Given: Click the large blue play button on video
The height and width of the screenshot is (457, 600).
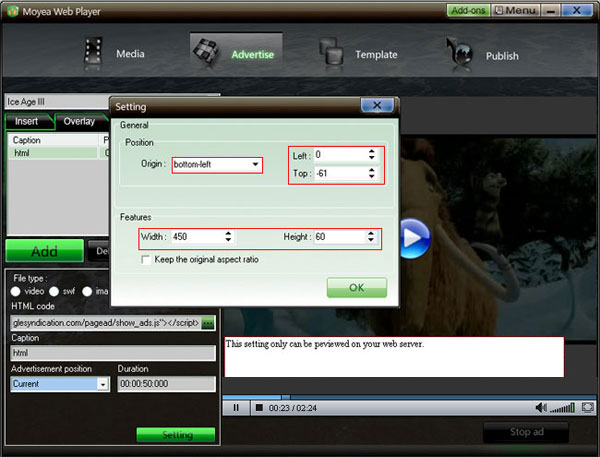Looking at the screenshot, I should click(x=414, y=238).
